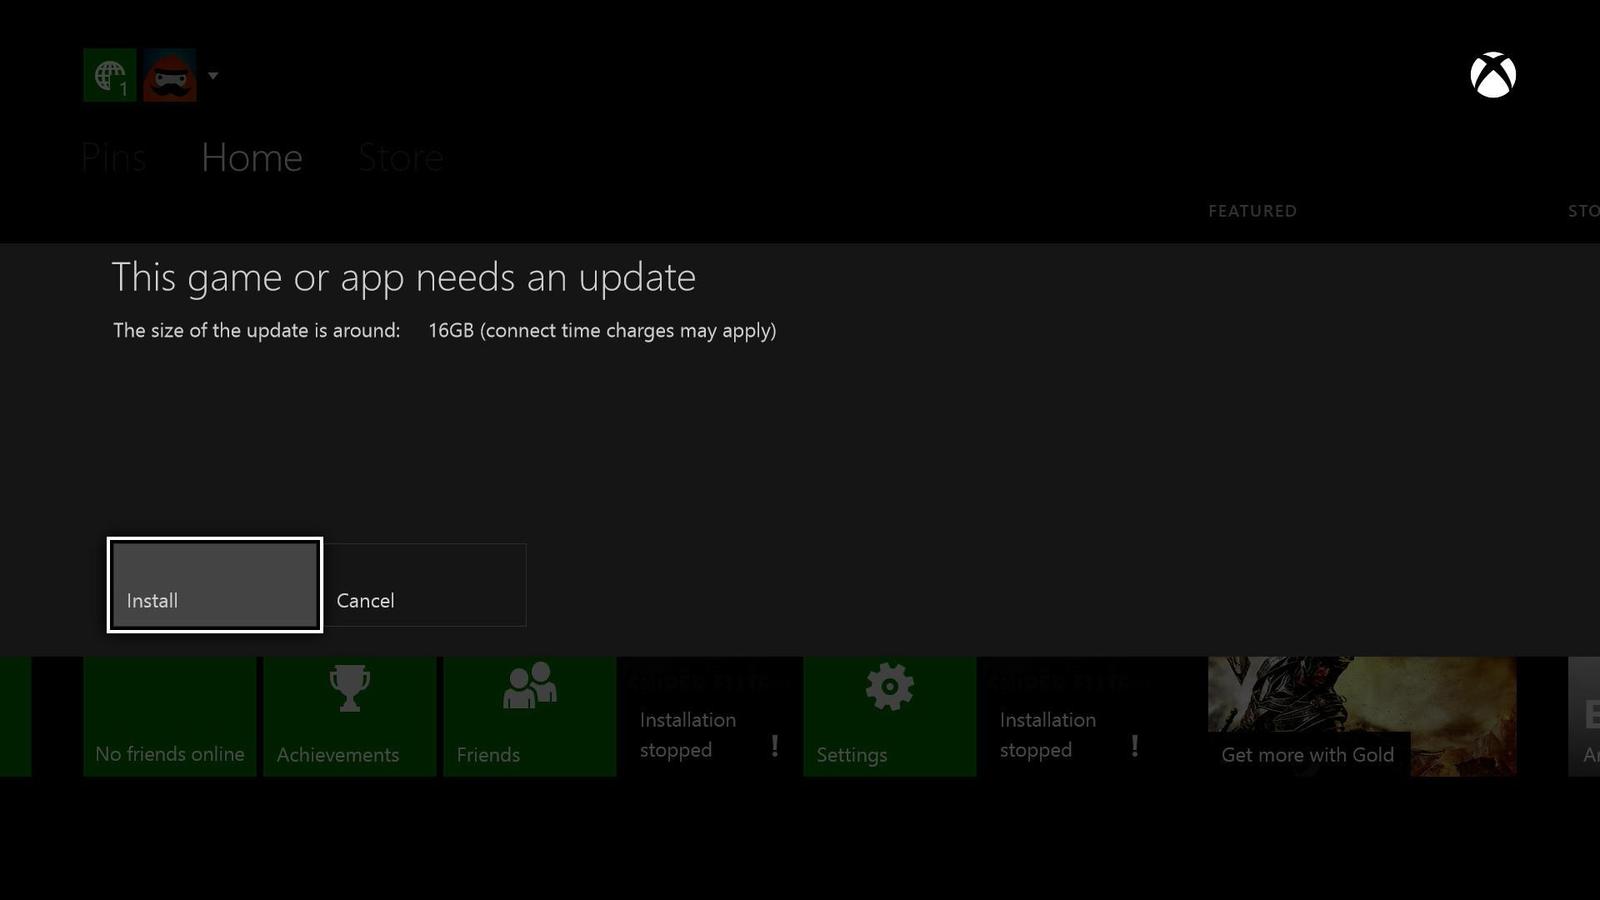Click the Xbox logo icon

point(1492,75)
